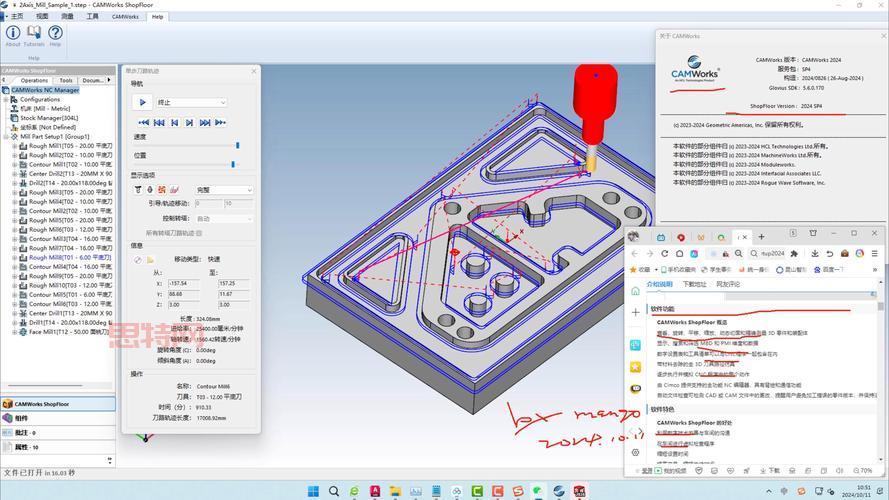Click the Windows Start button on taskbar
This screenshot has width=889, height=500.
[x=313, y=491]
